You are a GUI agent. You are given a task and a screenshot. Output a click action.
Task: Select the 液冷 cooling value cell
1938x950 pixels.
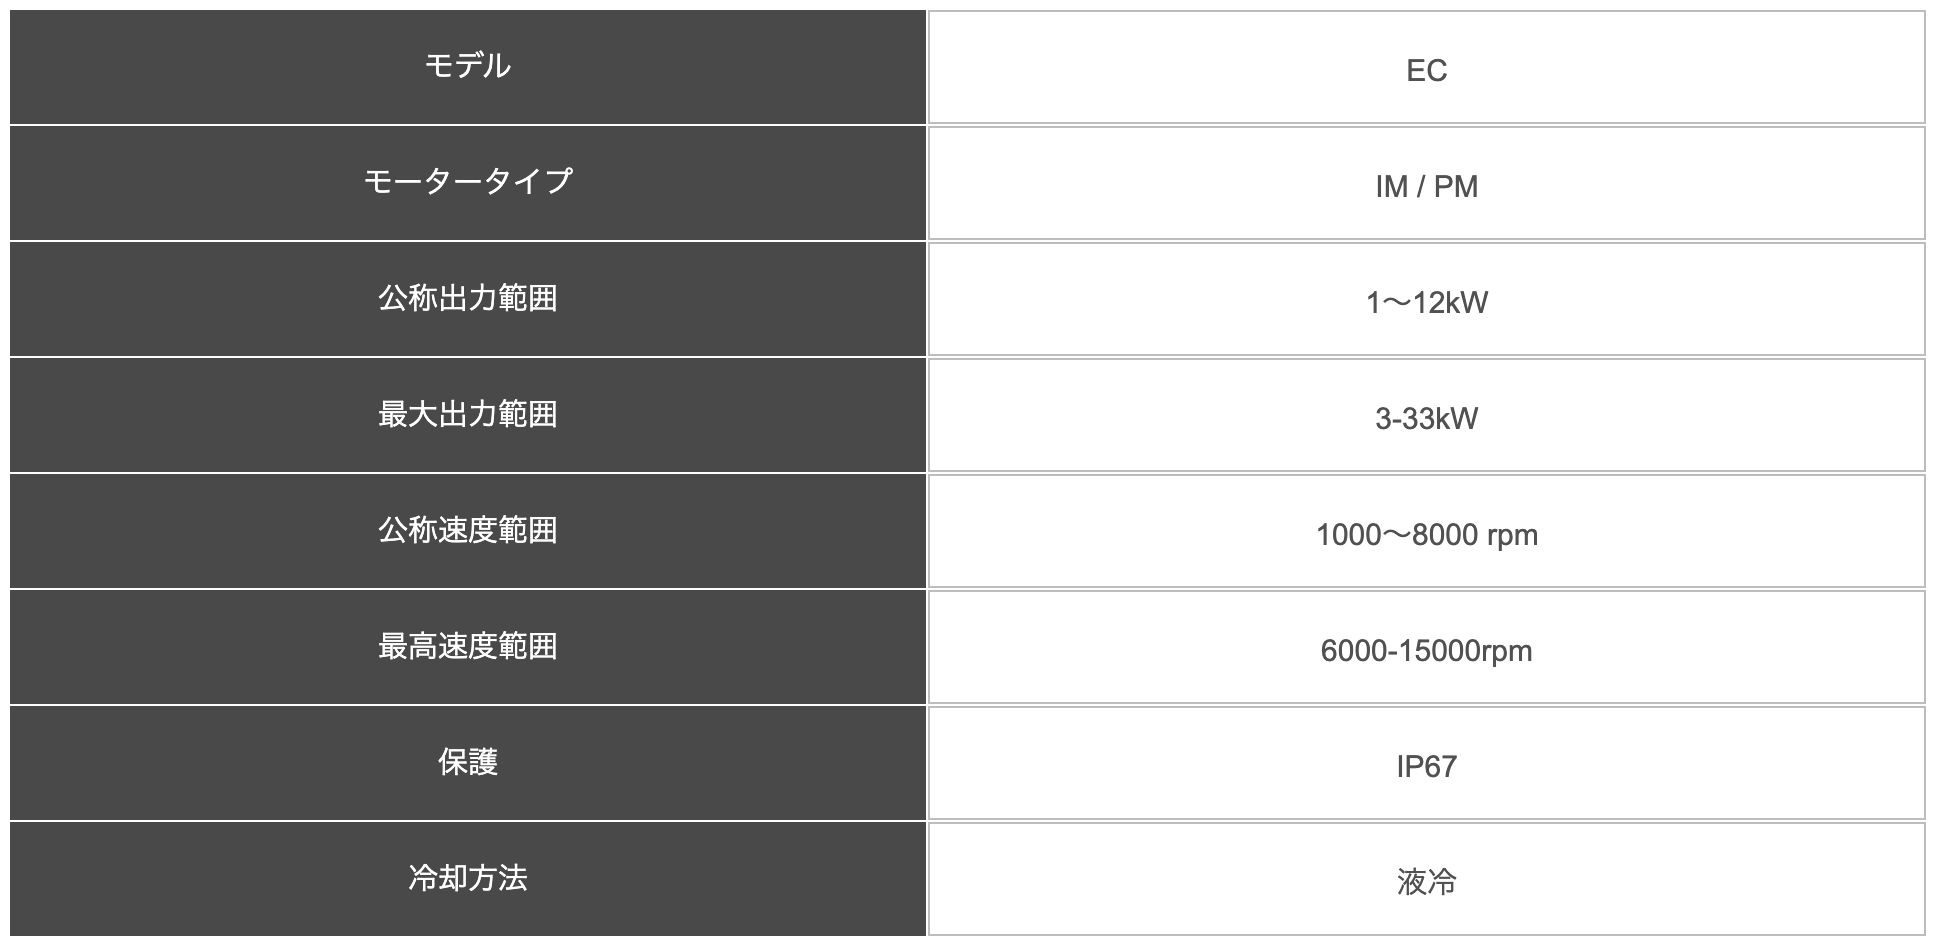(x=1427, y=879)
